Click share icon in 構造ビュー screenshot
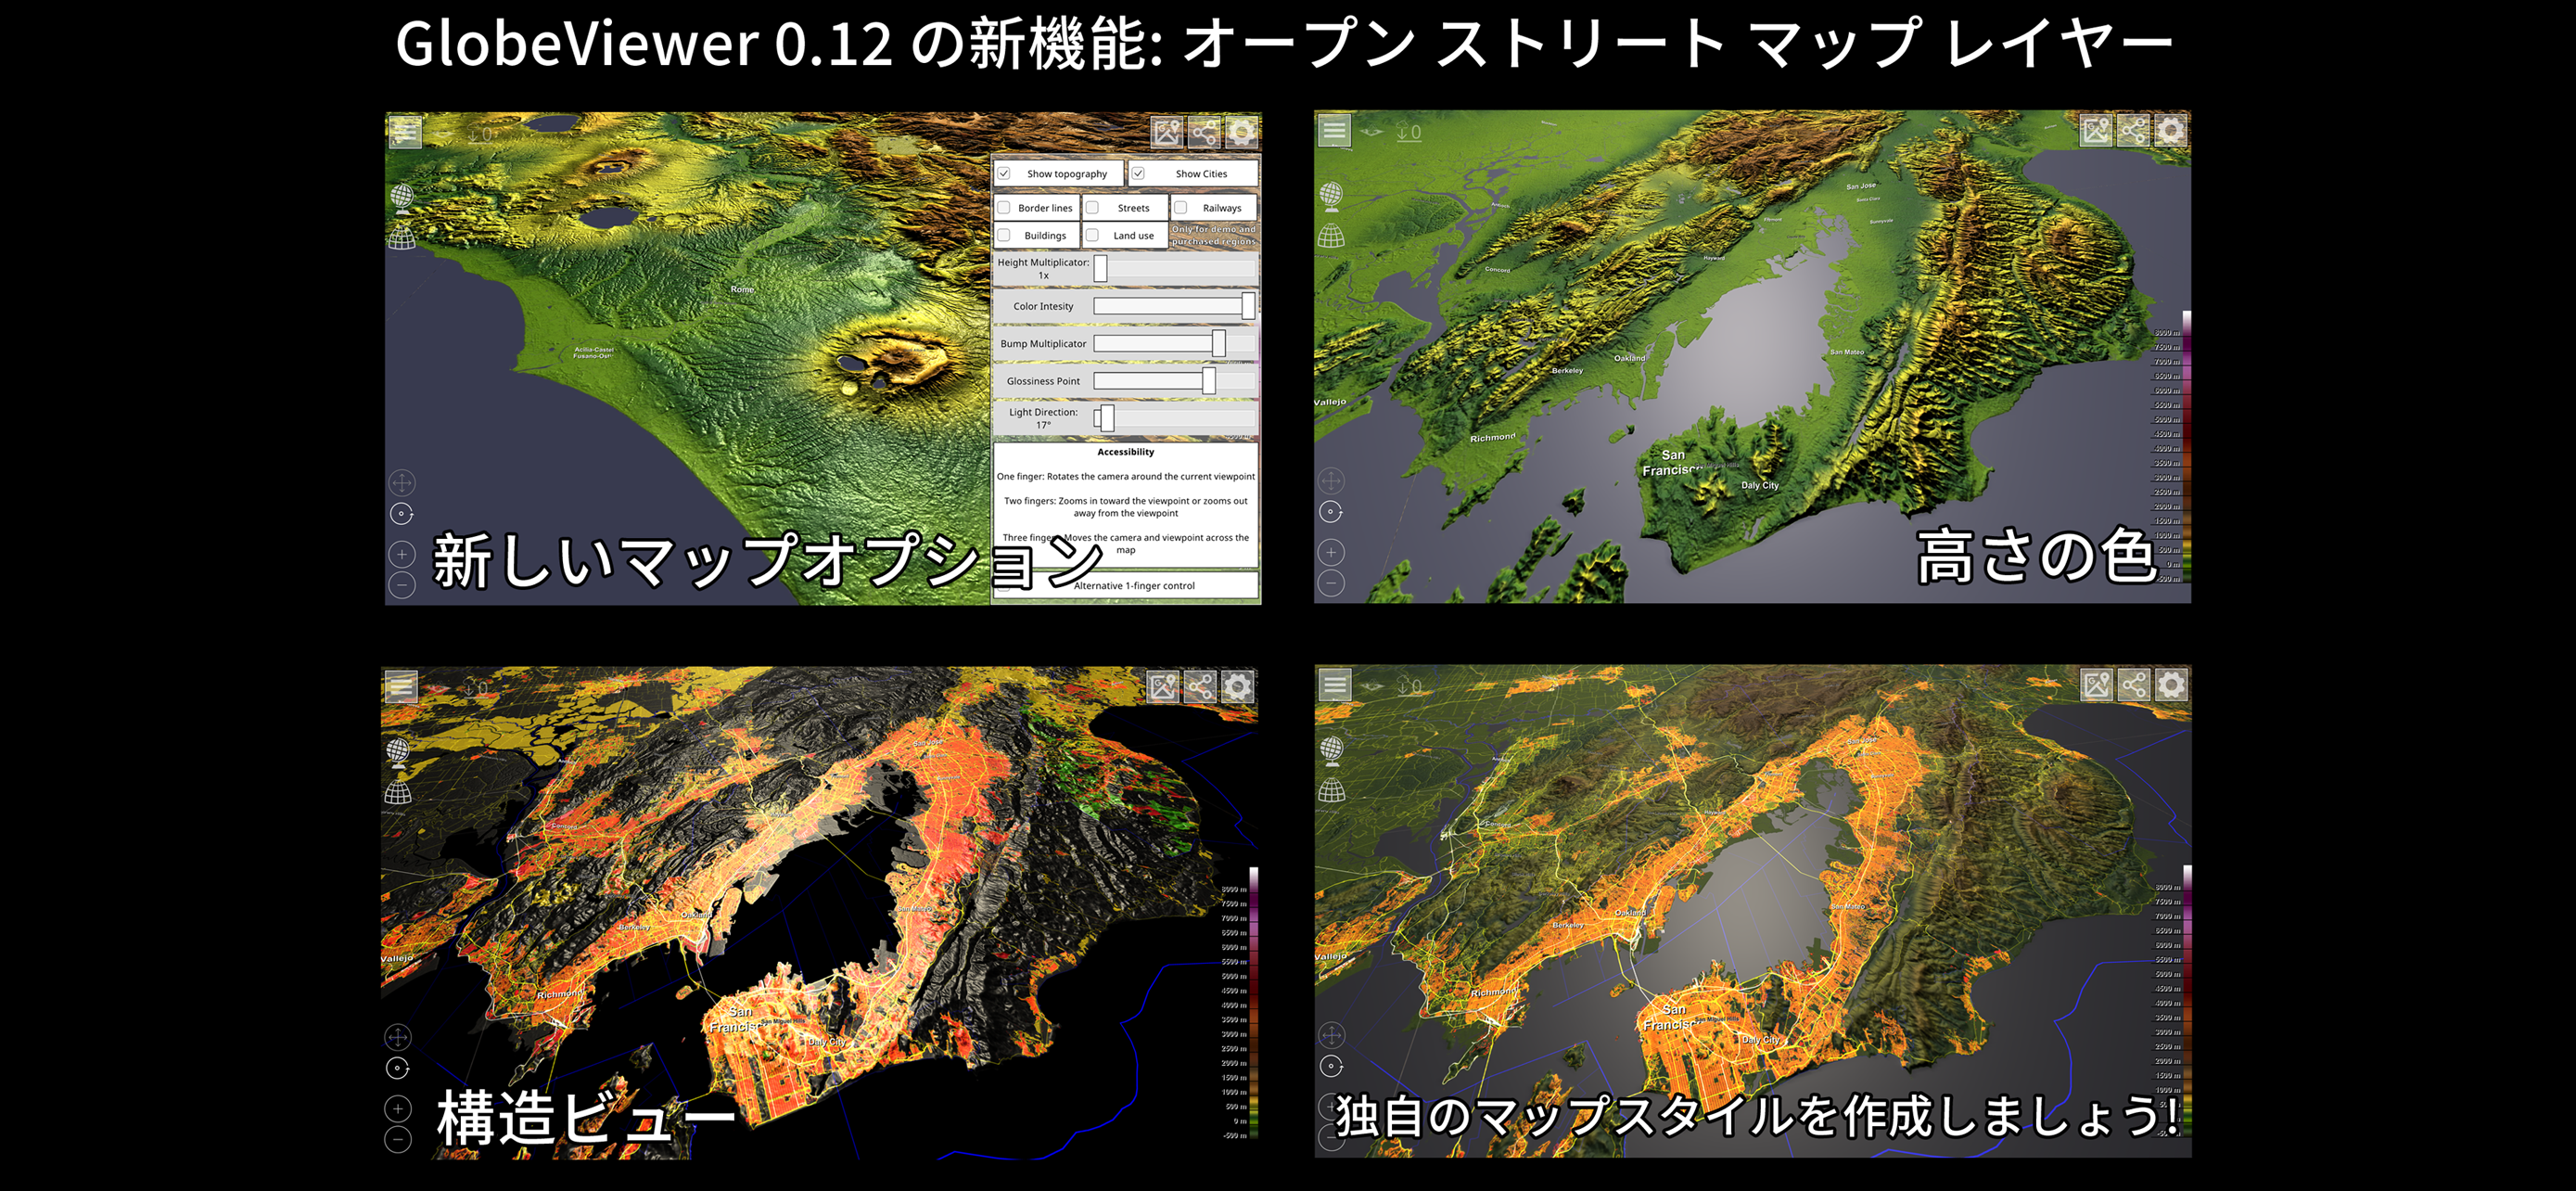This screenshot has height=1191, width=2576. click(1200, 686)
